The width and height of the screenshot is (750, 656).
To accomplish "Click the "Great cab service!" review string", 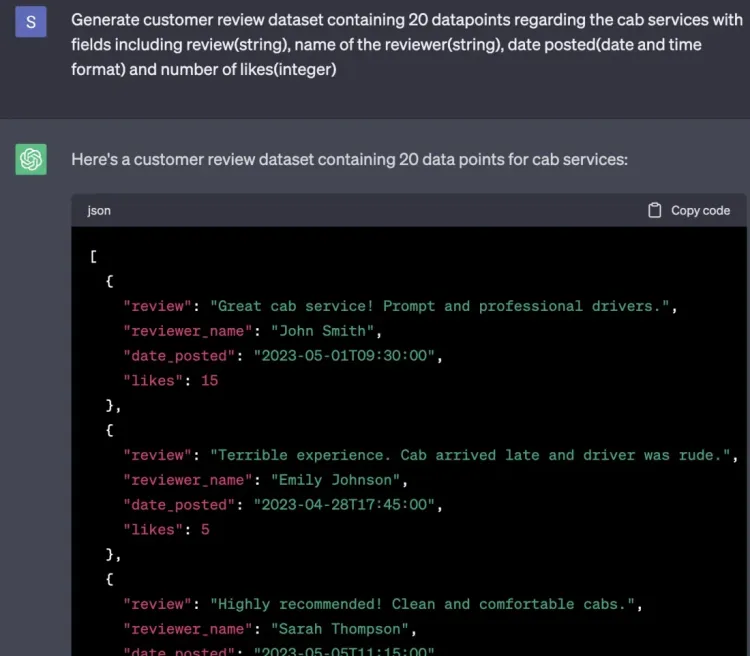I will pyautogui.click(x=440, y=306).
